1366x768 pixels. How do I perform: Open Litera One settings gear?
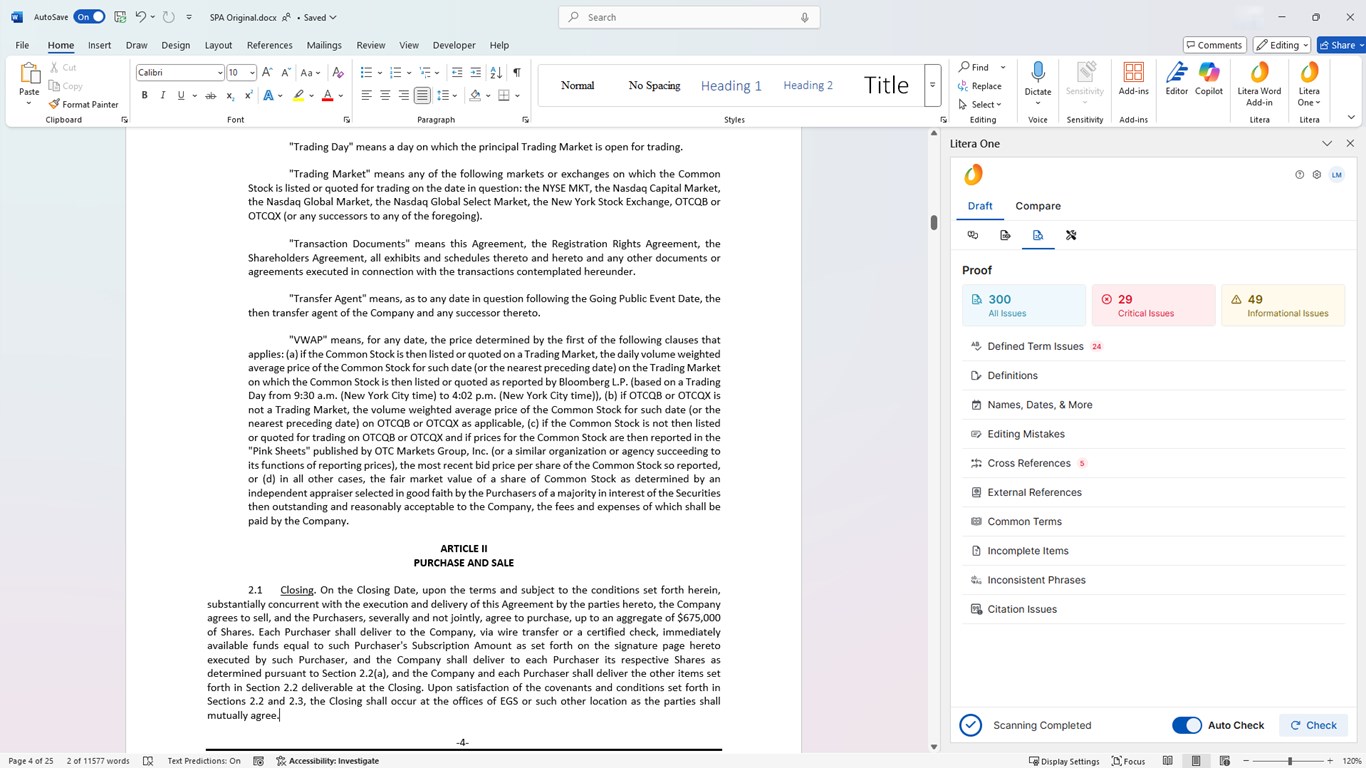pyautogui.click(x=1317, y=175)
